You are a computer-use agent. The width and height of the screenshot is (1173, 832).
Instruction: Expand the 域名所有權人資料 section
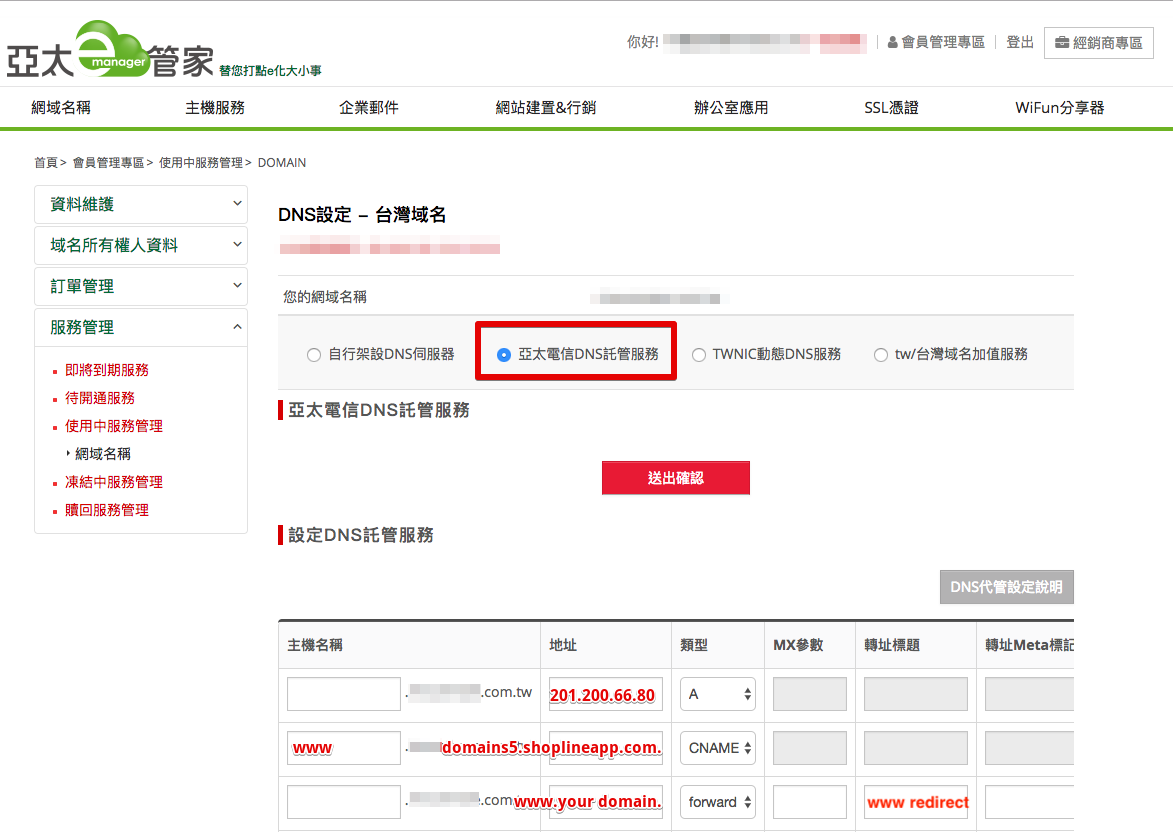point(141,245)
